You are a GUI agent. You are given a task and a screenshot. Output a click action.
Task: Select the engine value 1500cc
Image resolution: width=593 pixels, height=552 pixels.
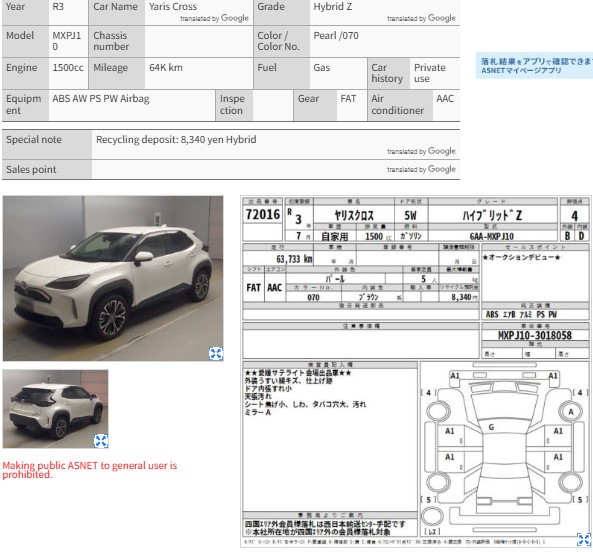[68, 68]
